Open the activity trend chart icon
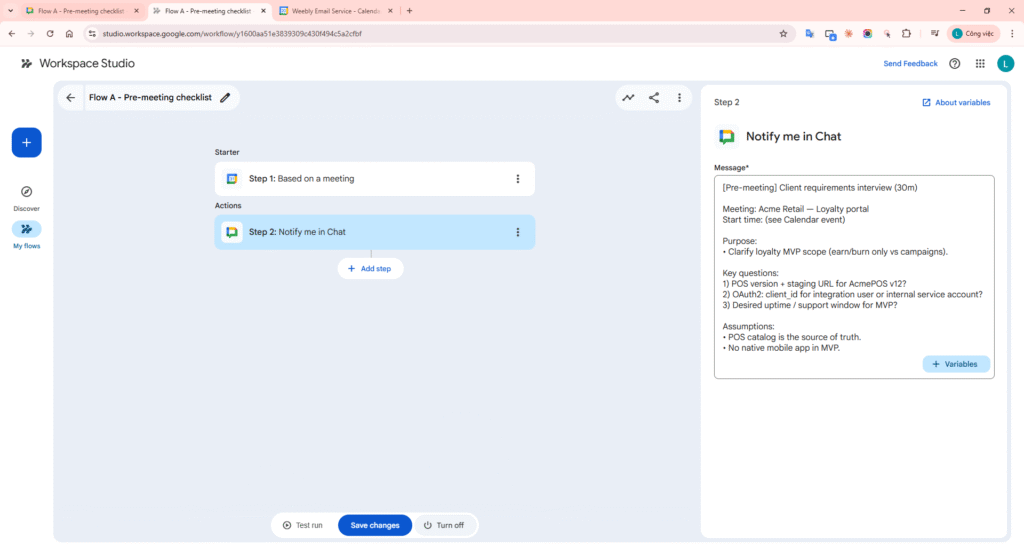1024x553 pixels. pos(628,98)
